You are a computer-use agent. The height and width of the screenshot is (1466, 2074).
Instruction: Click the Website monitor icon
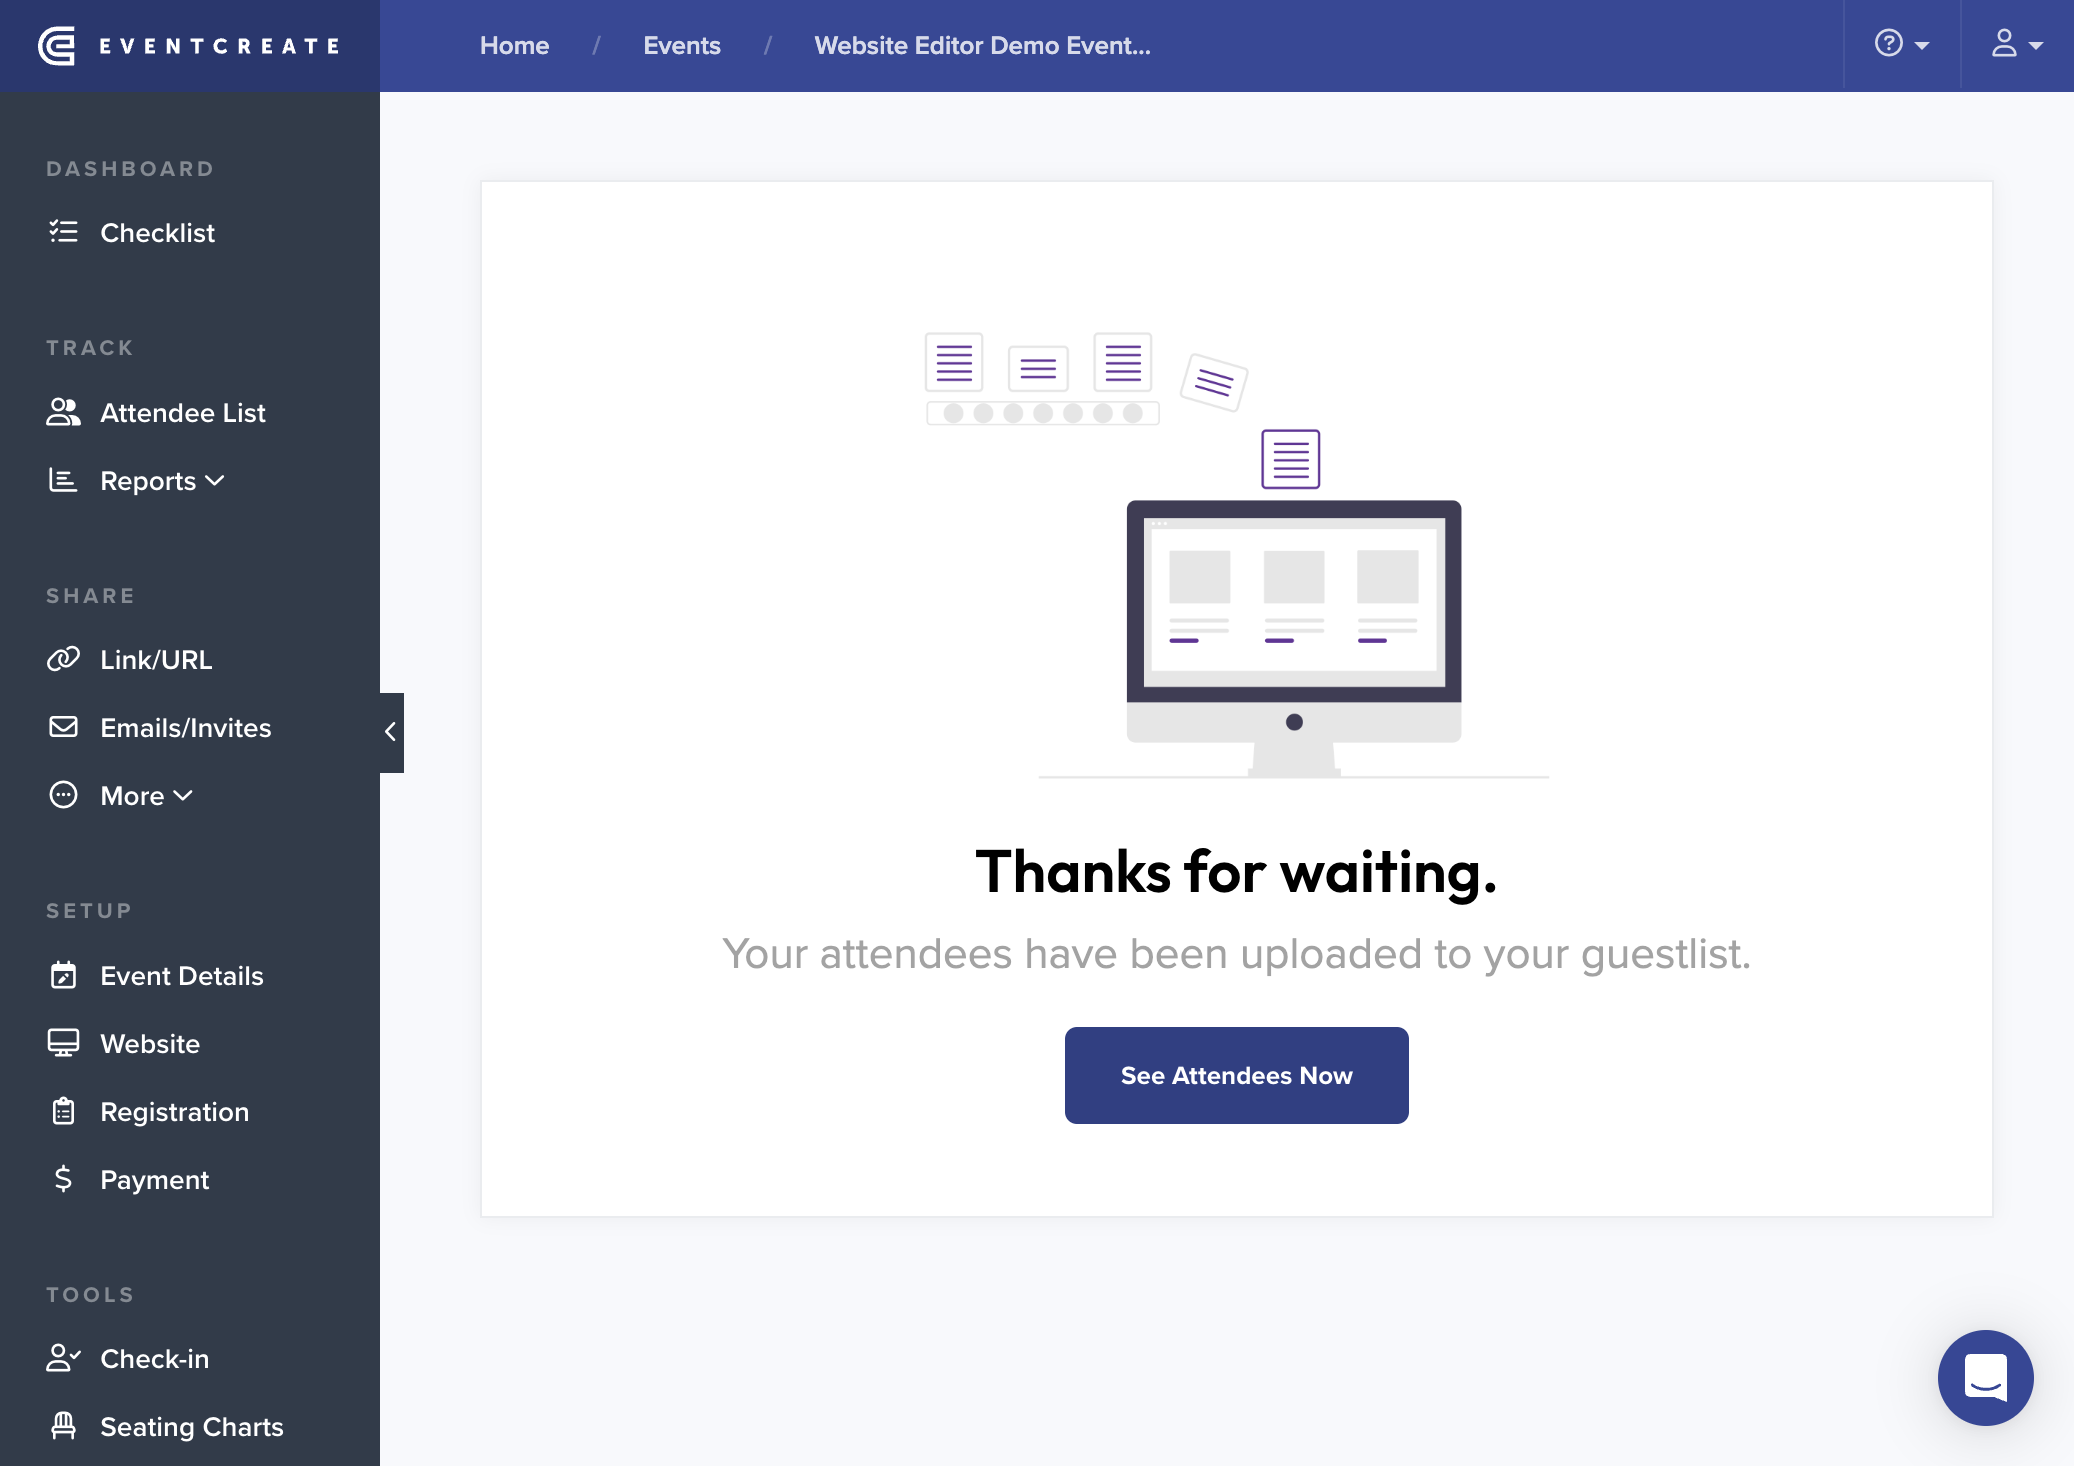click(x=63, y=1043)
